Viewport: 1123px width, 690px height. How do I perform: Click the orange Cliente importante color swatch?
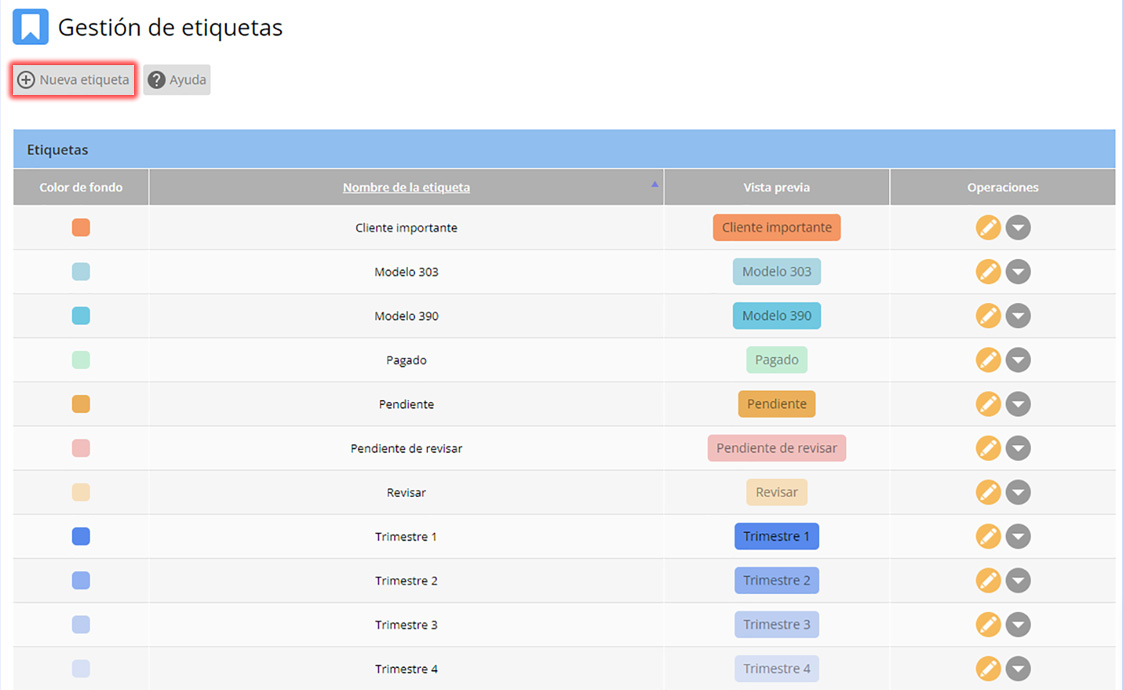pyautogui.click(x=81, y=228)
